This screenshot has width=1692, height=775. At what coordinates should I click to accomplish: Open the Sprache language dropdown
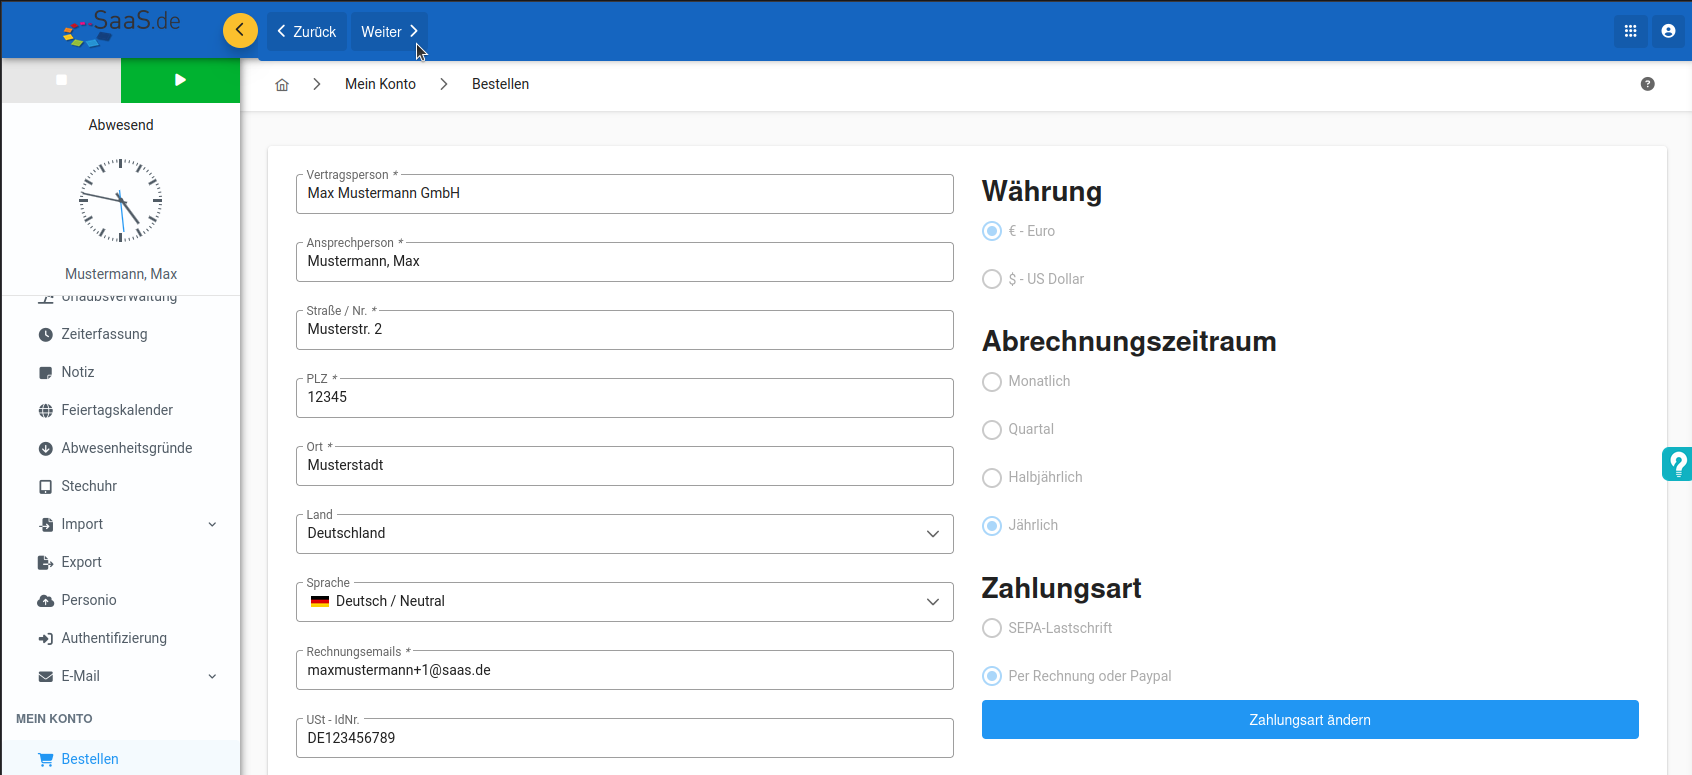624,602
